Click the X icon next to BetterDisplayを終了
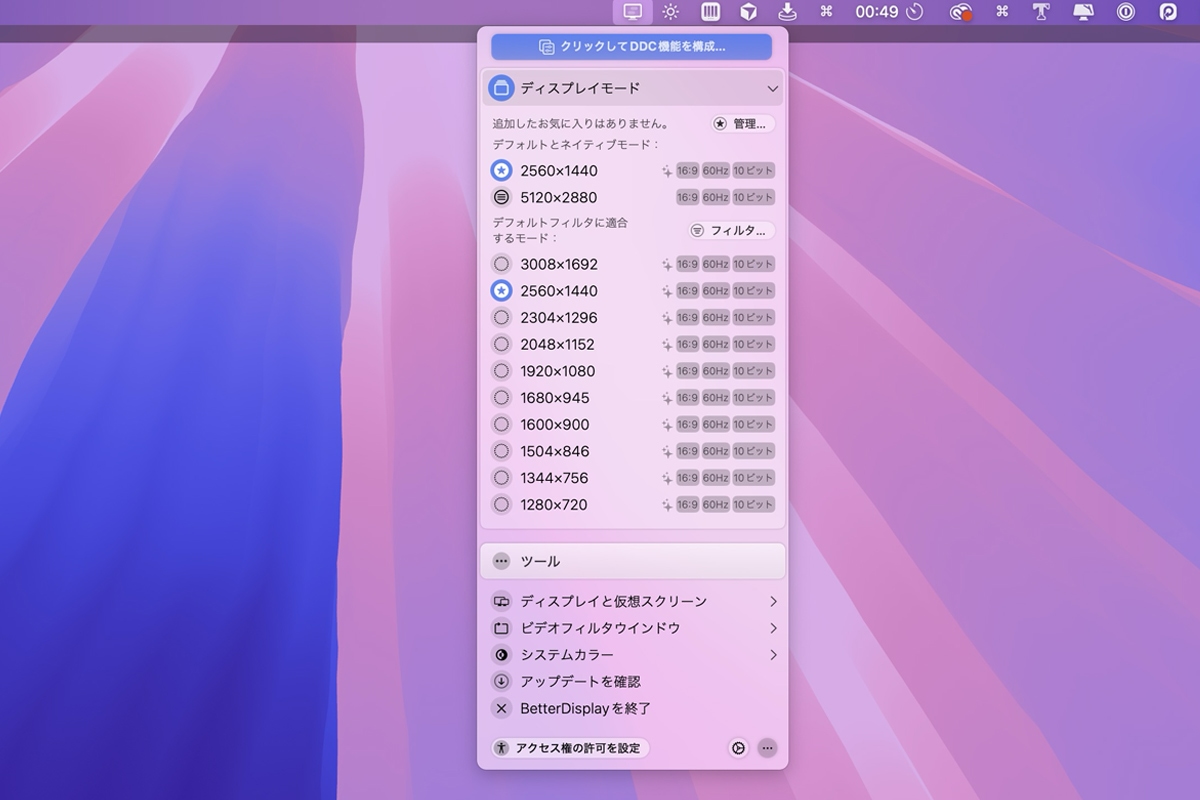The width and height of the screenshot is (1200, 800). 501,708
